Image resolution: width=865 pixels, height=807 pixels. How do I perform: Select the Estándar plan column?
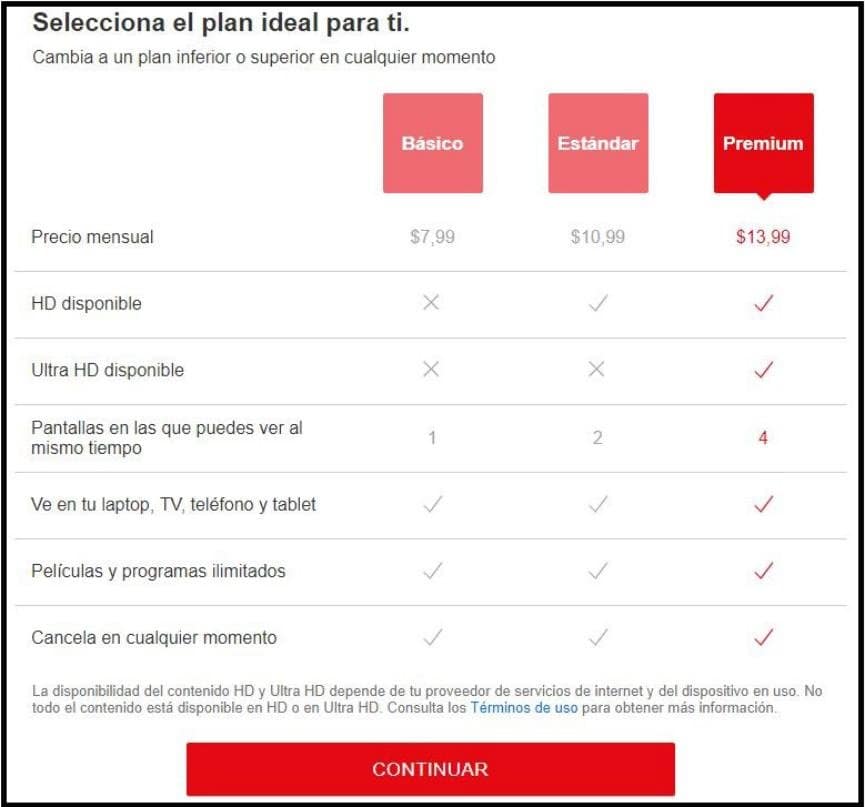point(597,142)
